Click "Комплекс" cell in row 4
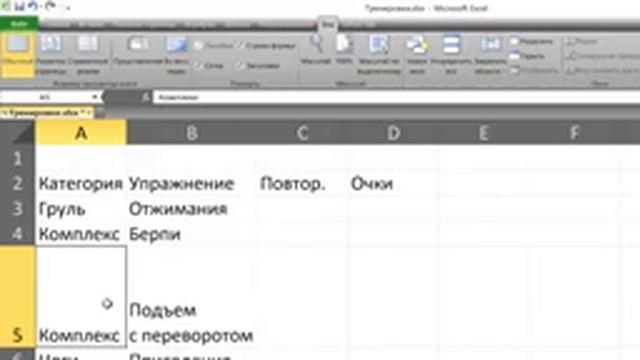The image size is (640, 360). pos(81,234)
